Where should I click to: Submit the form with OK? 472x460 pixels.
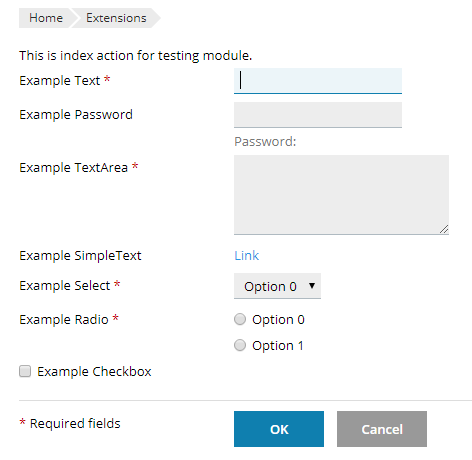(x=279, y=429)
